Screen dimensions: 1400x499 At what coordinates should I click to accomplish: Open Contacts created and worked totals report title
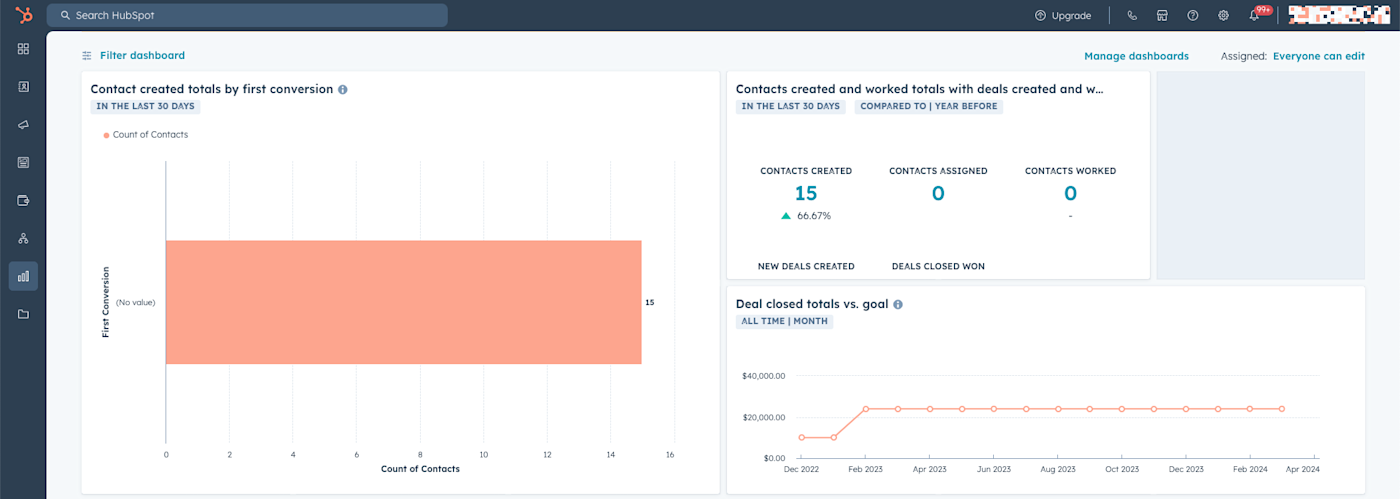pos(920,89)
